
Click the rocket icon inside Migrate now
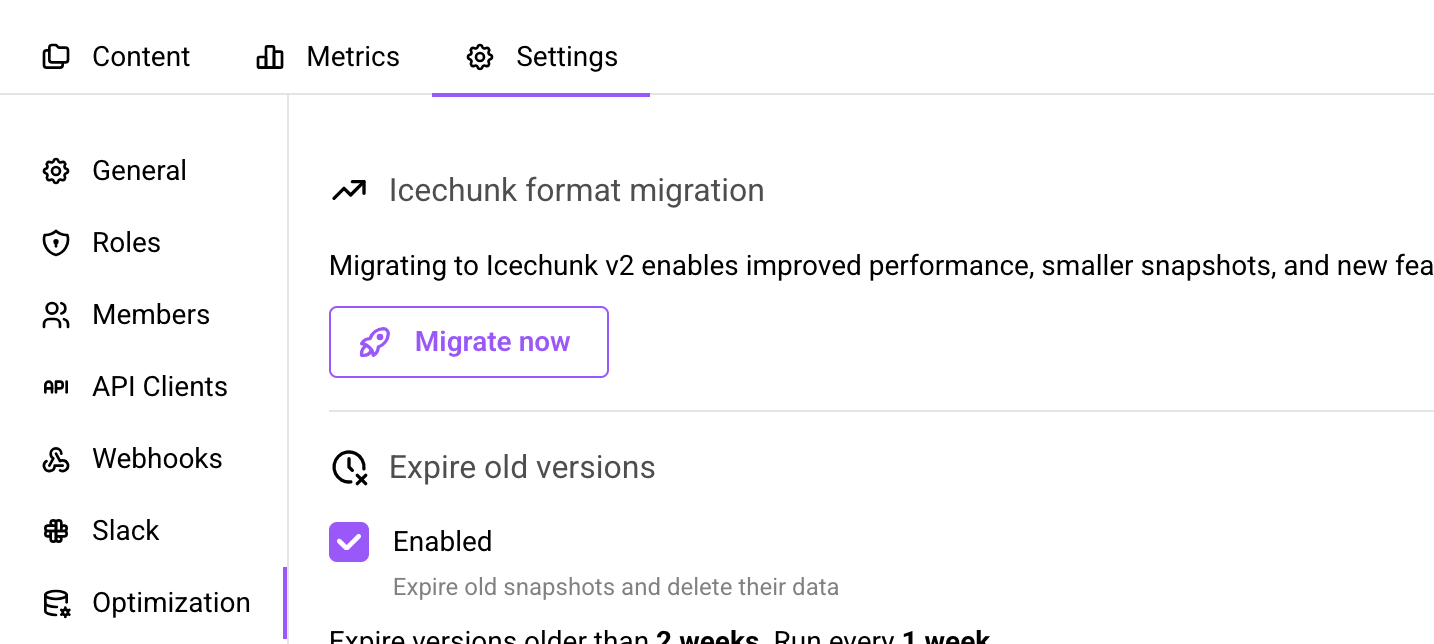(373, 342)
